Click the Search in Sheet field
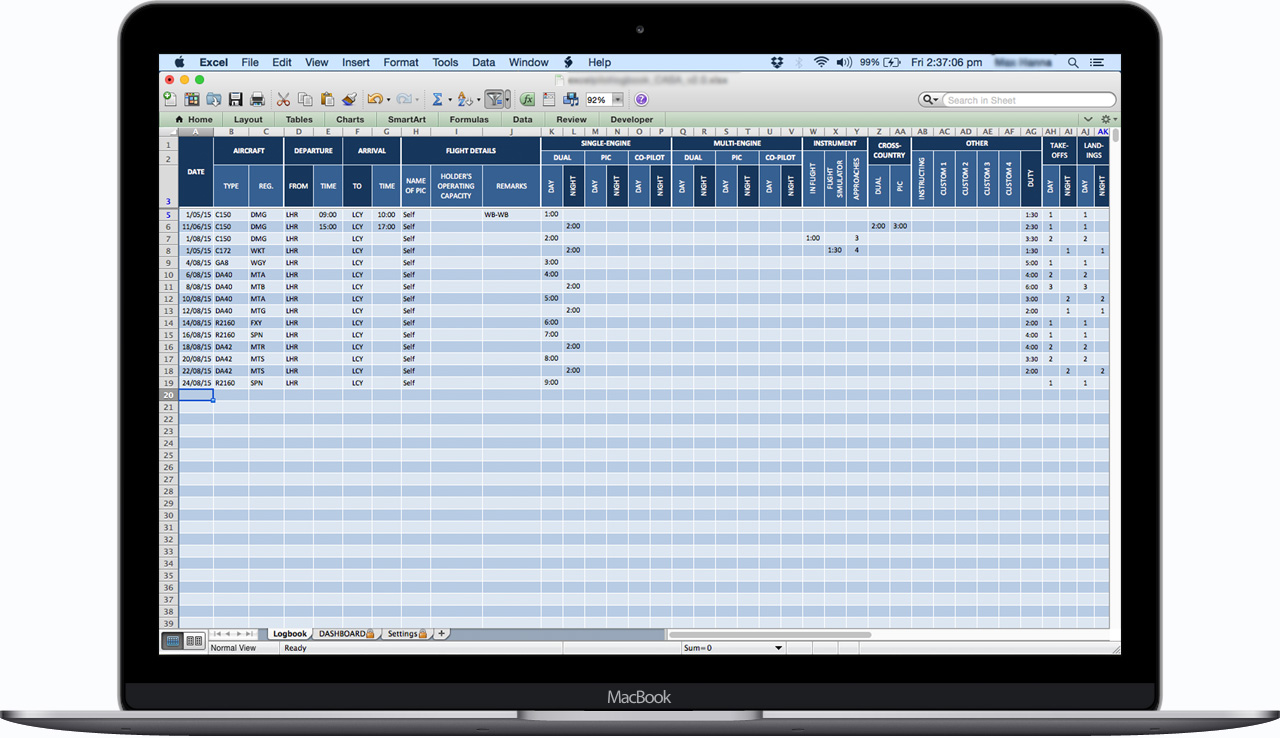This screenshot has height=738, width=1280. tap(1028, 100)
